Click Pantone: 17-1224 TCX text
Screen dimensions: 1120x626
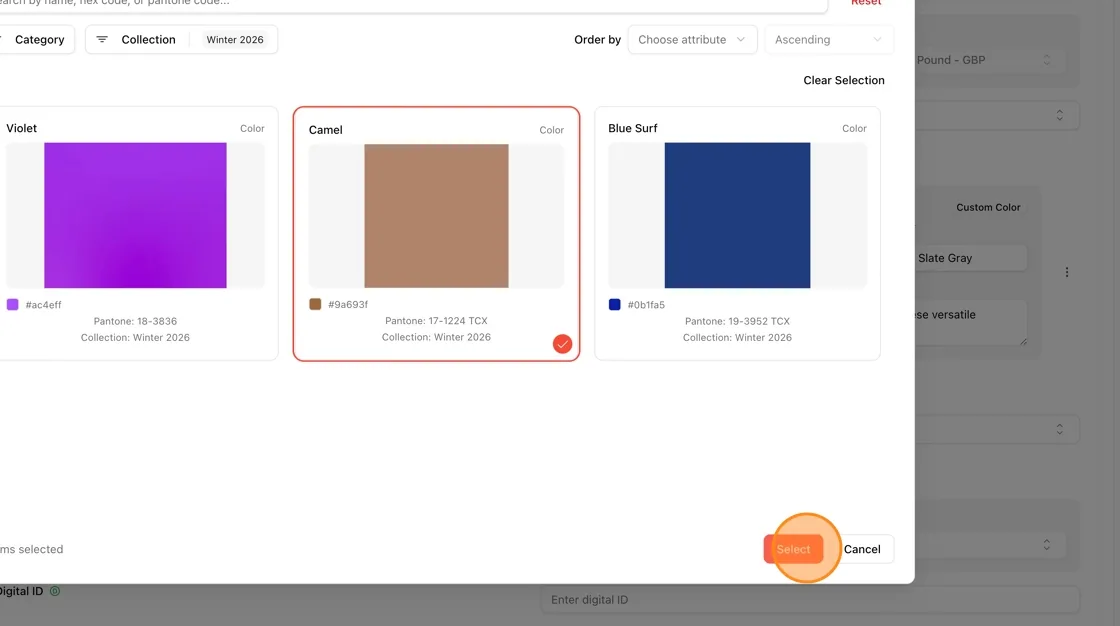(x=436, y=320)
